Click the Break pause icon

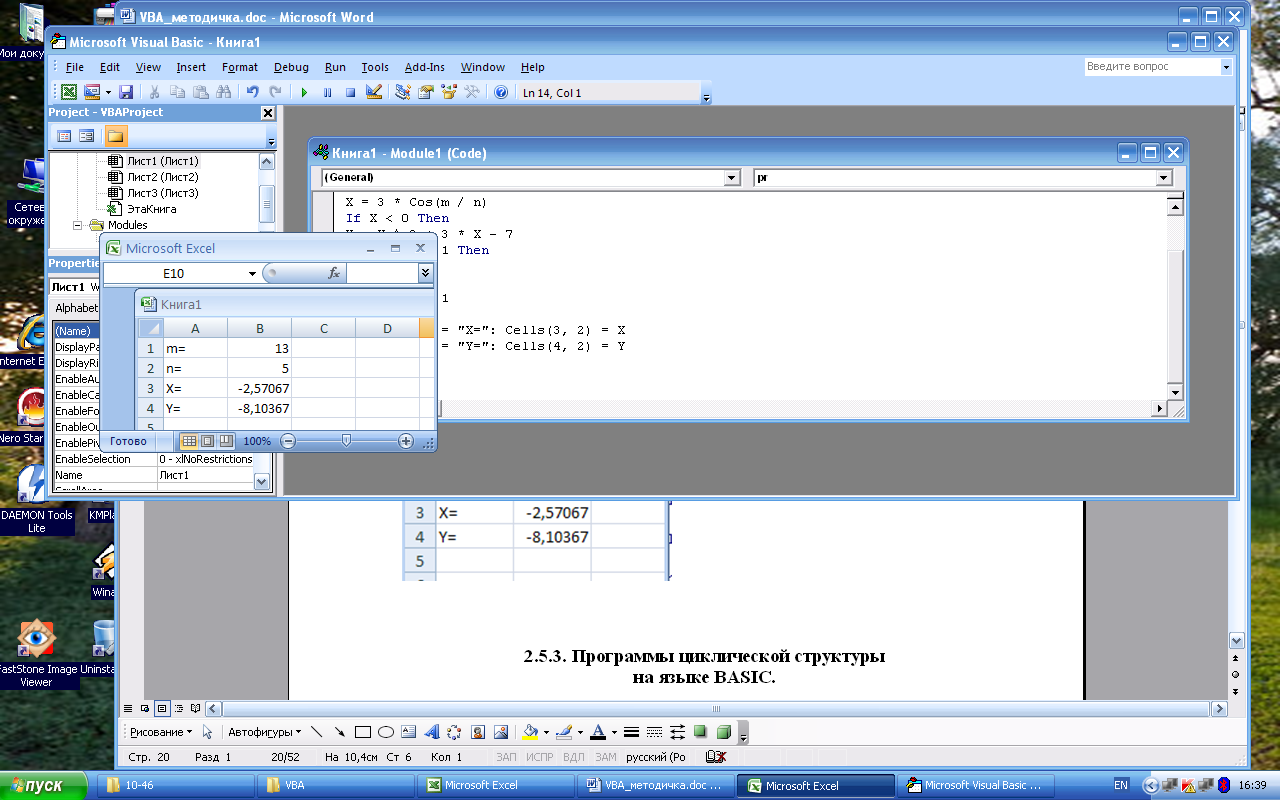pos(327,93)
